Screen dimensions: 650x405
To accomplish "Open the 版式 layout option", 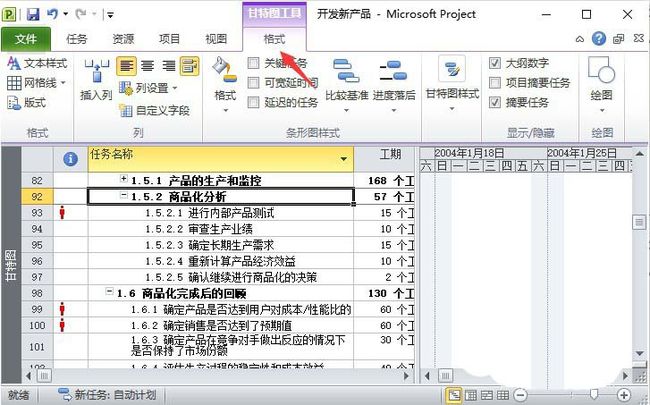I will tap(26, 102).
